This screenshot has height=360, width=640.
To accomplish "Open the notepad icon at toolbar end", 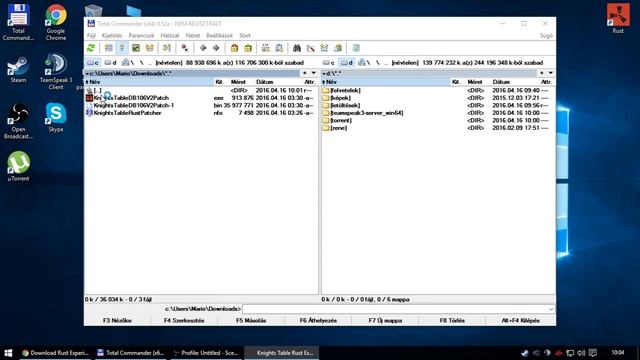I will [x=356, y=48].
